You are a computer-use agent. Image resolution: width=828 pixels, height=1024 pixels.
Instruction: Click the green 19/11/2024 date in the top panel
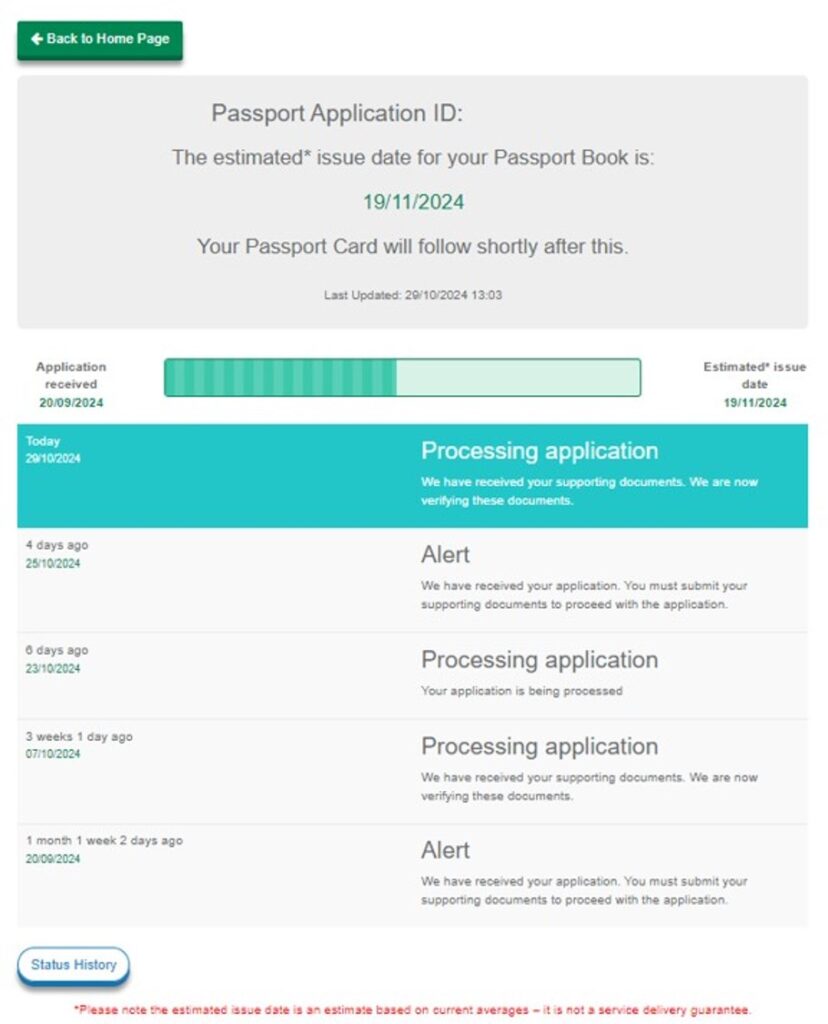tap(413, 202)
